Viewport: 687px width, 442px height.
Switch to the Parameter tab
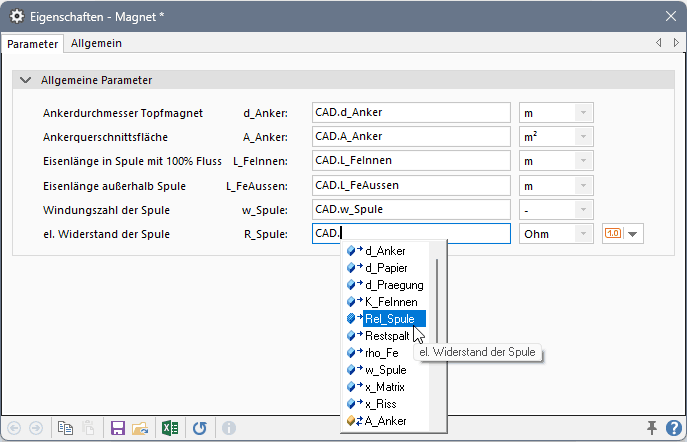point(32,44)
